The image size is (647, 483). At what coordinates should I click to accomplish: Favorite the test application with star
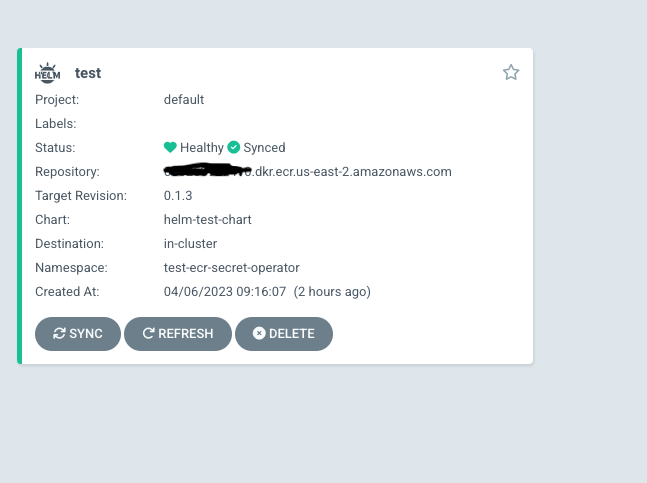(511, 72)
